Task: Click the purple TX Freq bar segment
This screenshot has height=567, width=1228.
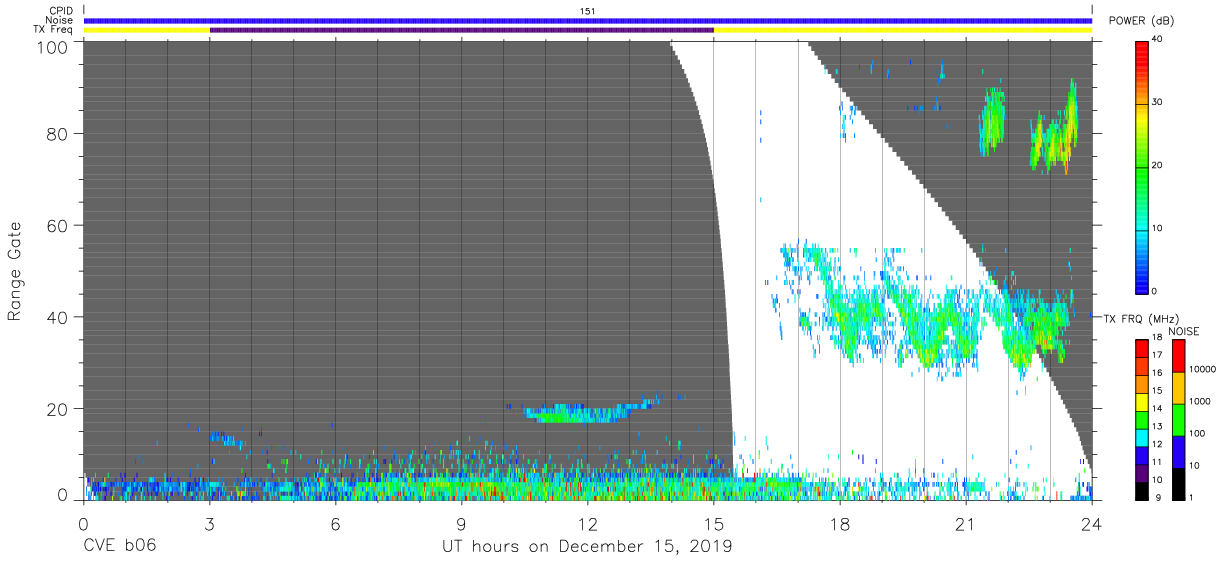Action: point(462,30)
